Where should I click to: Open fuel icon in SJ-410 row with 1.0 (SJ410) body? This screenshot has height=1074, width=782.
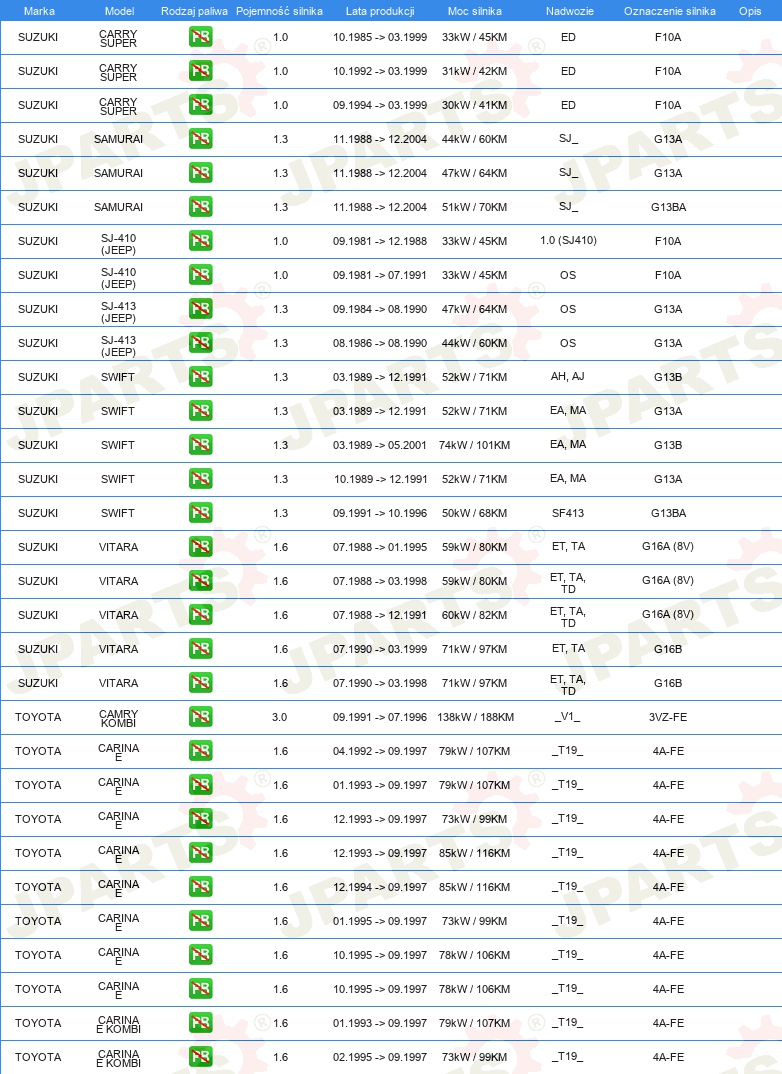click(x=201, y=241)
